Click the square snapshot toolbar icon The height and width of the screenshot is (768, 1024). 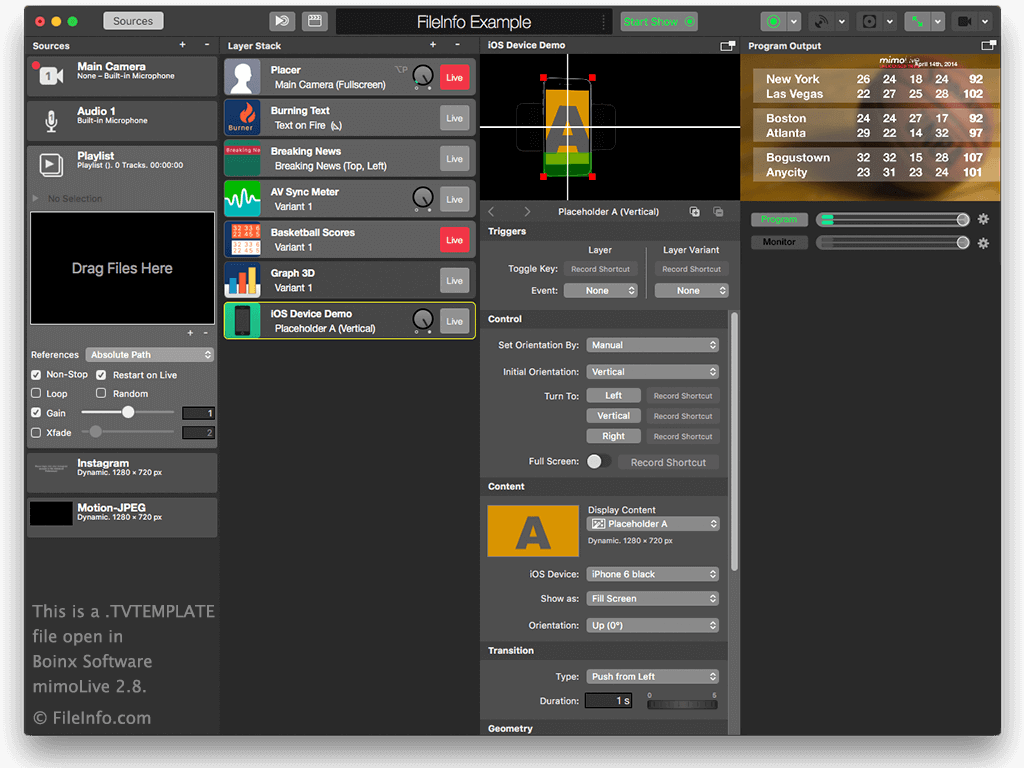(869, 22)
